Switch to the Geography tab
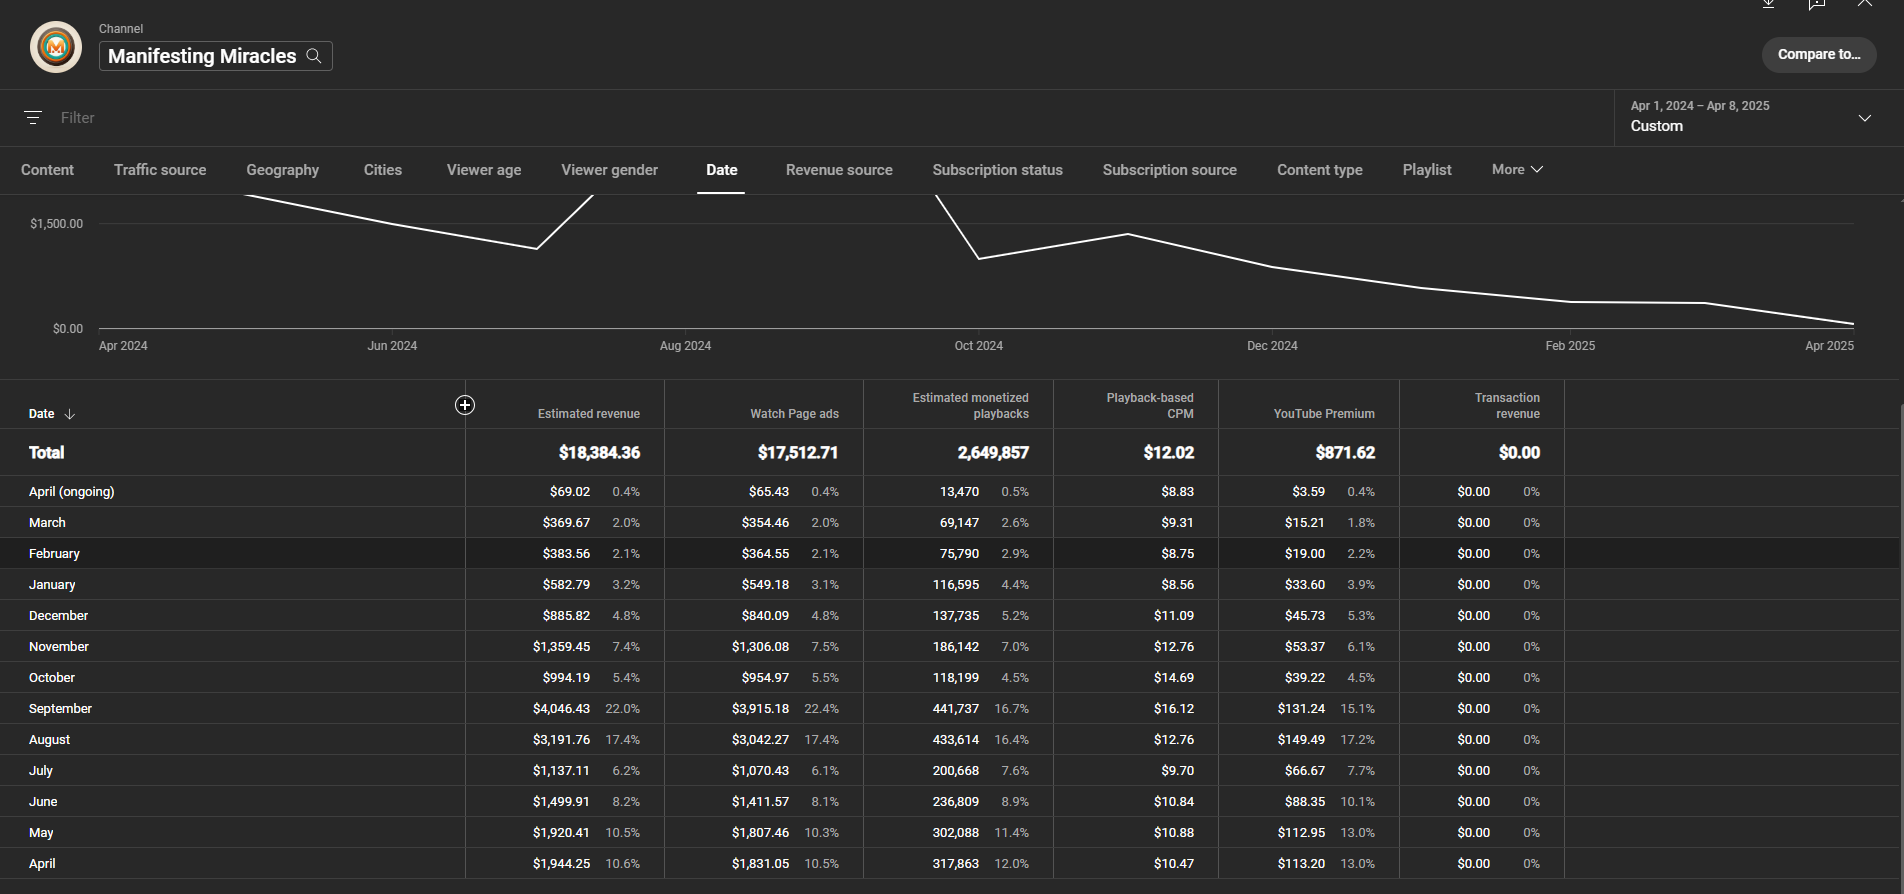 283,170
